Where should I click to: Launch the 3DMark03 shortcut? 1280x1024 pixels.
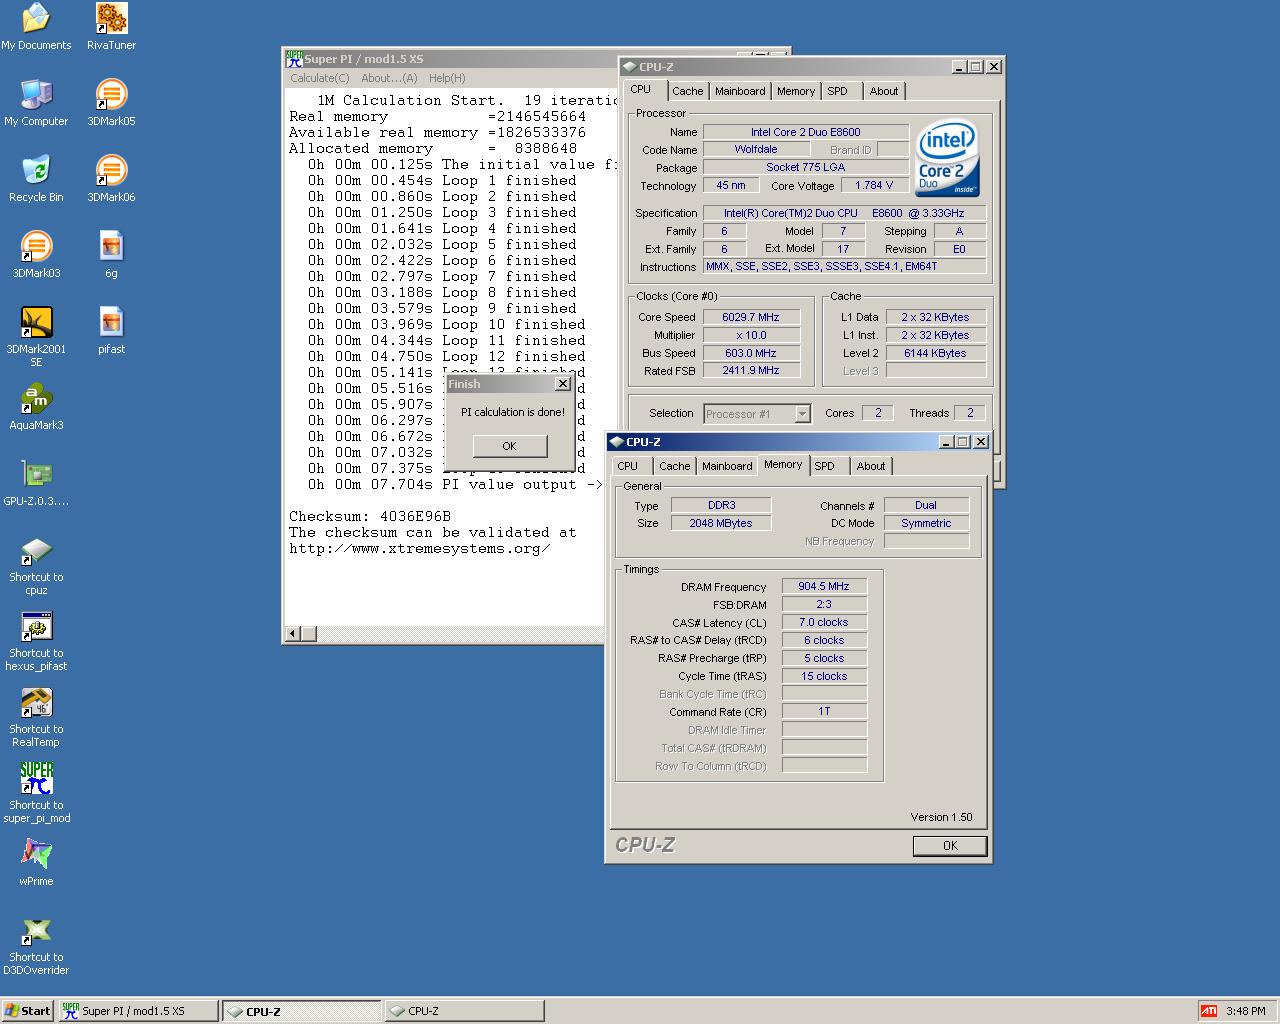pos(36,255)
